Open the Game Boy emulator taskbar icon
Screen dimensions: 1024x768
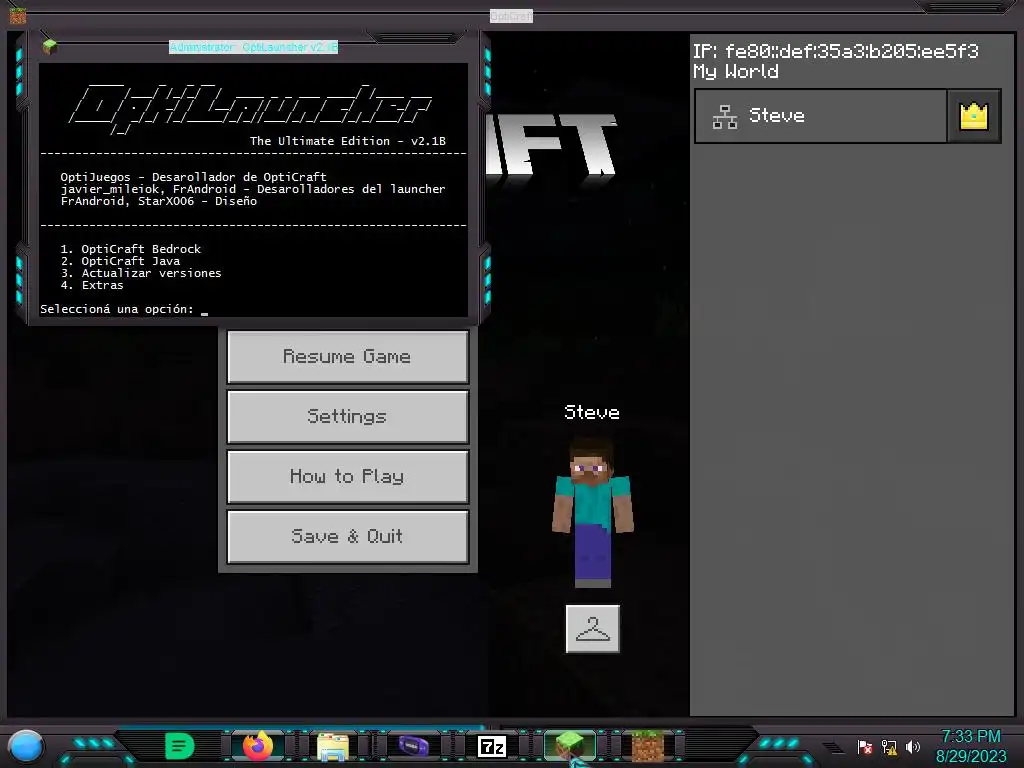click(x=413, y=746)
